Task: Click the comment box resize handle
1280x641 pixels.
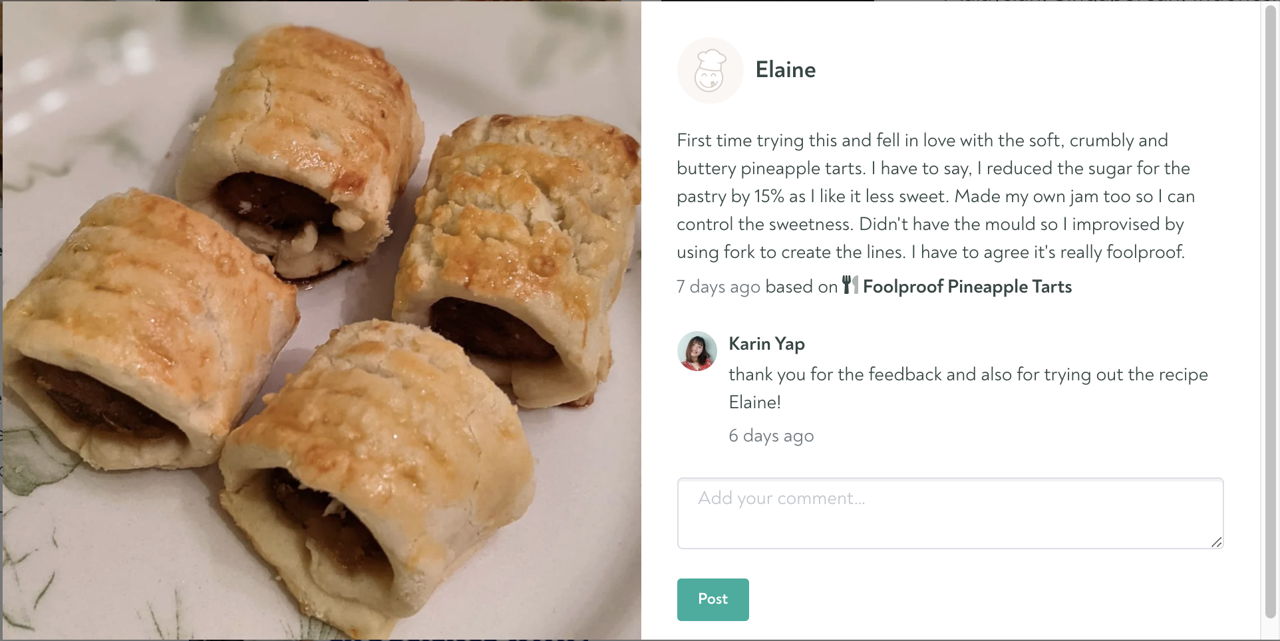Action: coord(1216,541)
